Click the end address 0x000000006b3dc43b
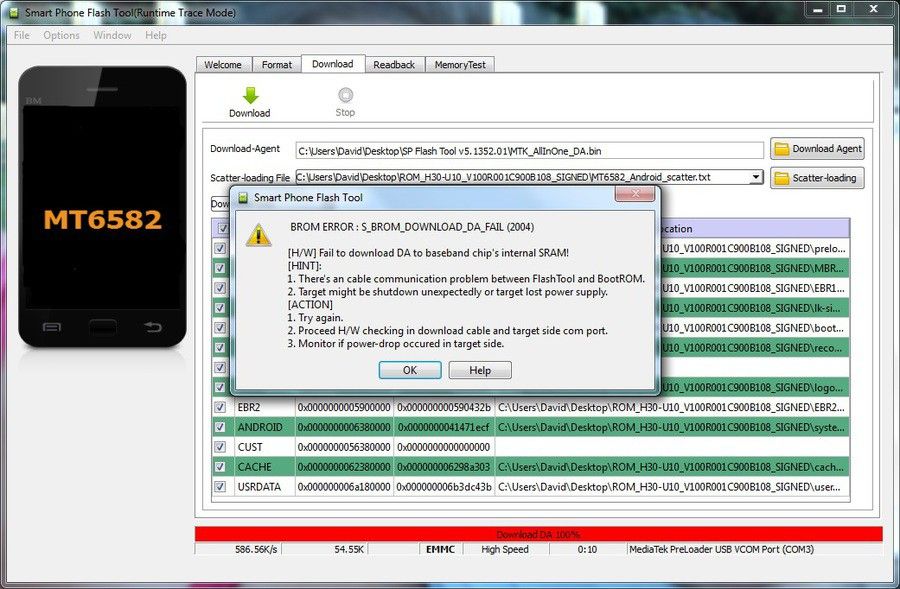 click(x=444, y=487)
